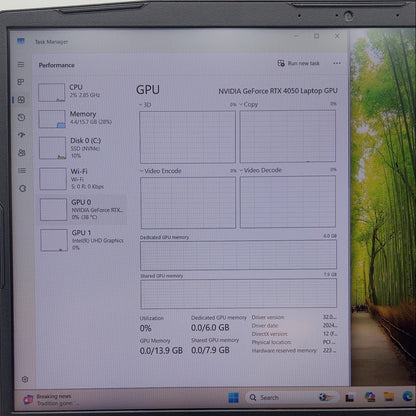Open the Video Encode graph dropdown

[x=161, y=171]
